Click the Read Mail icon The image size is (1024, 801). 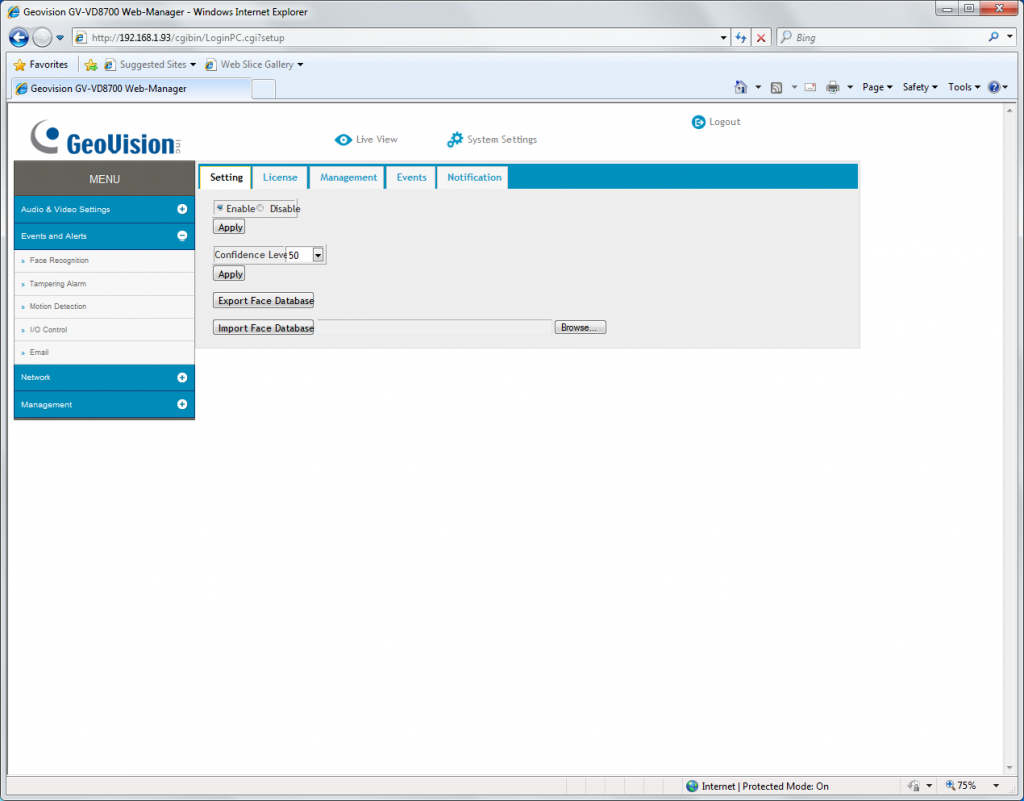[810, 87]
